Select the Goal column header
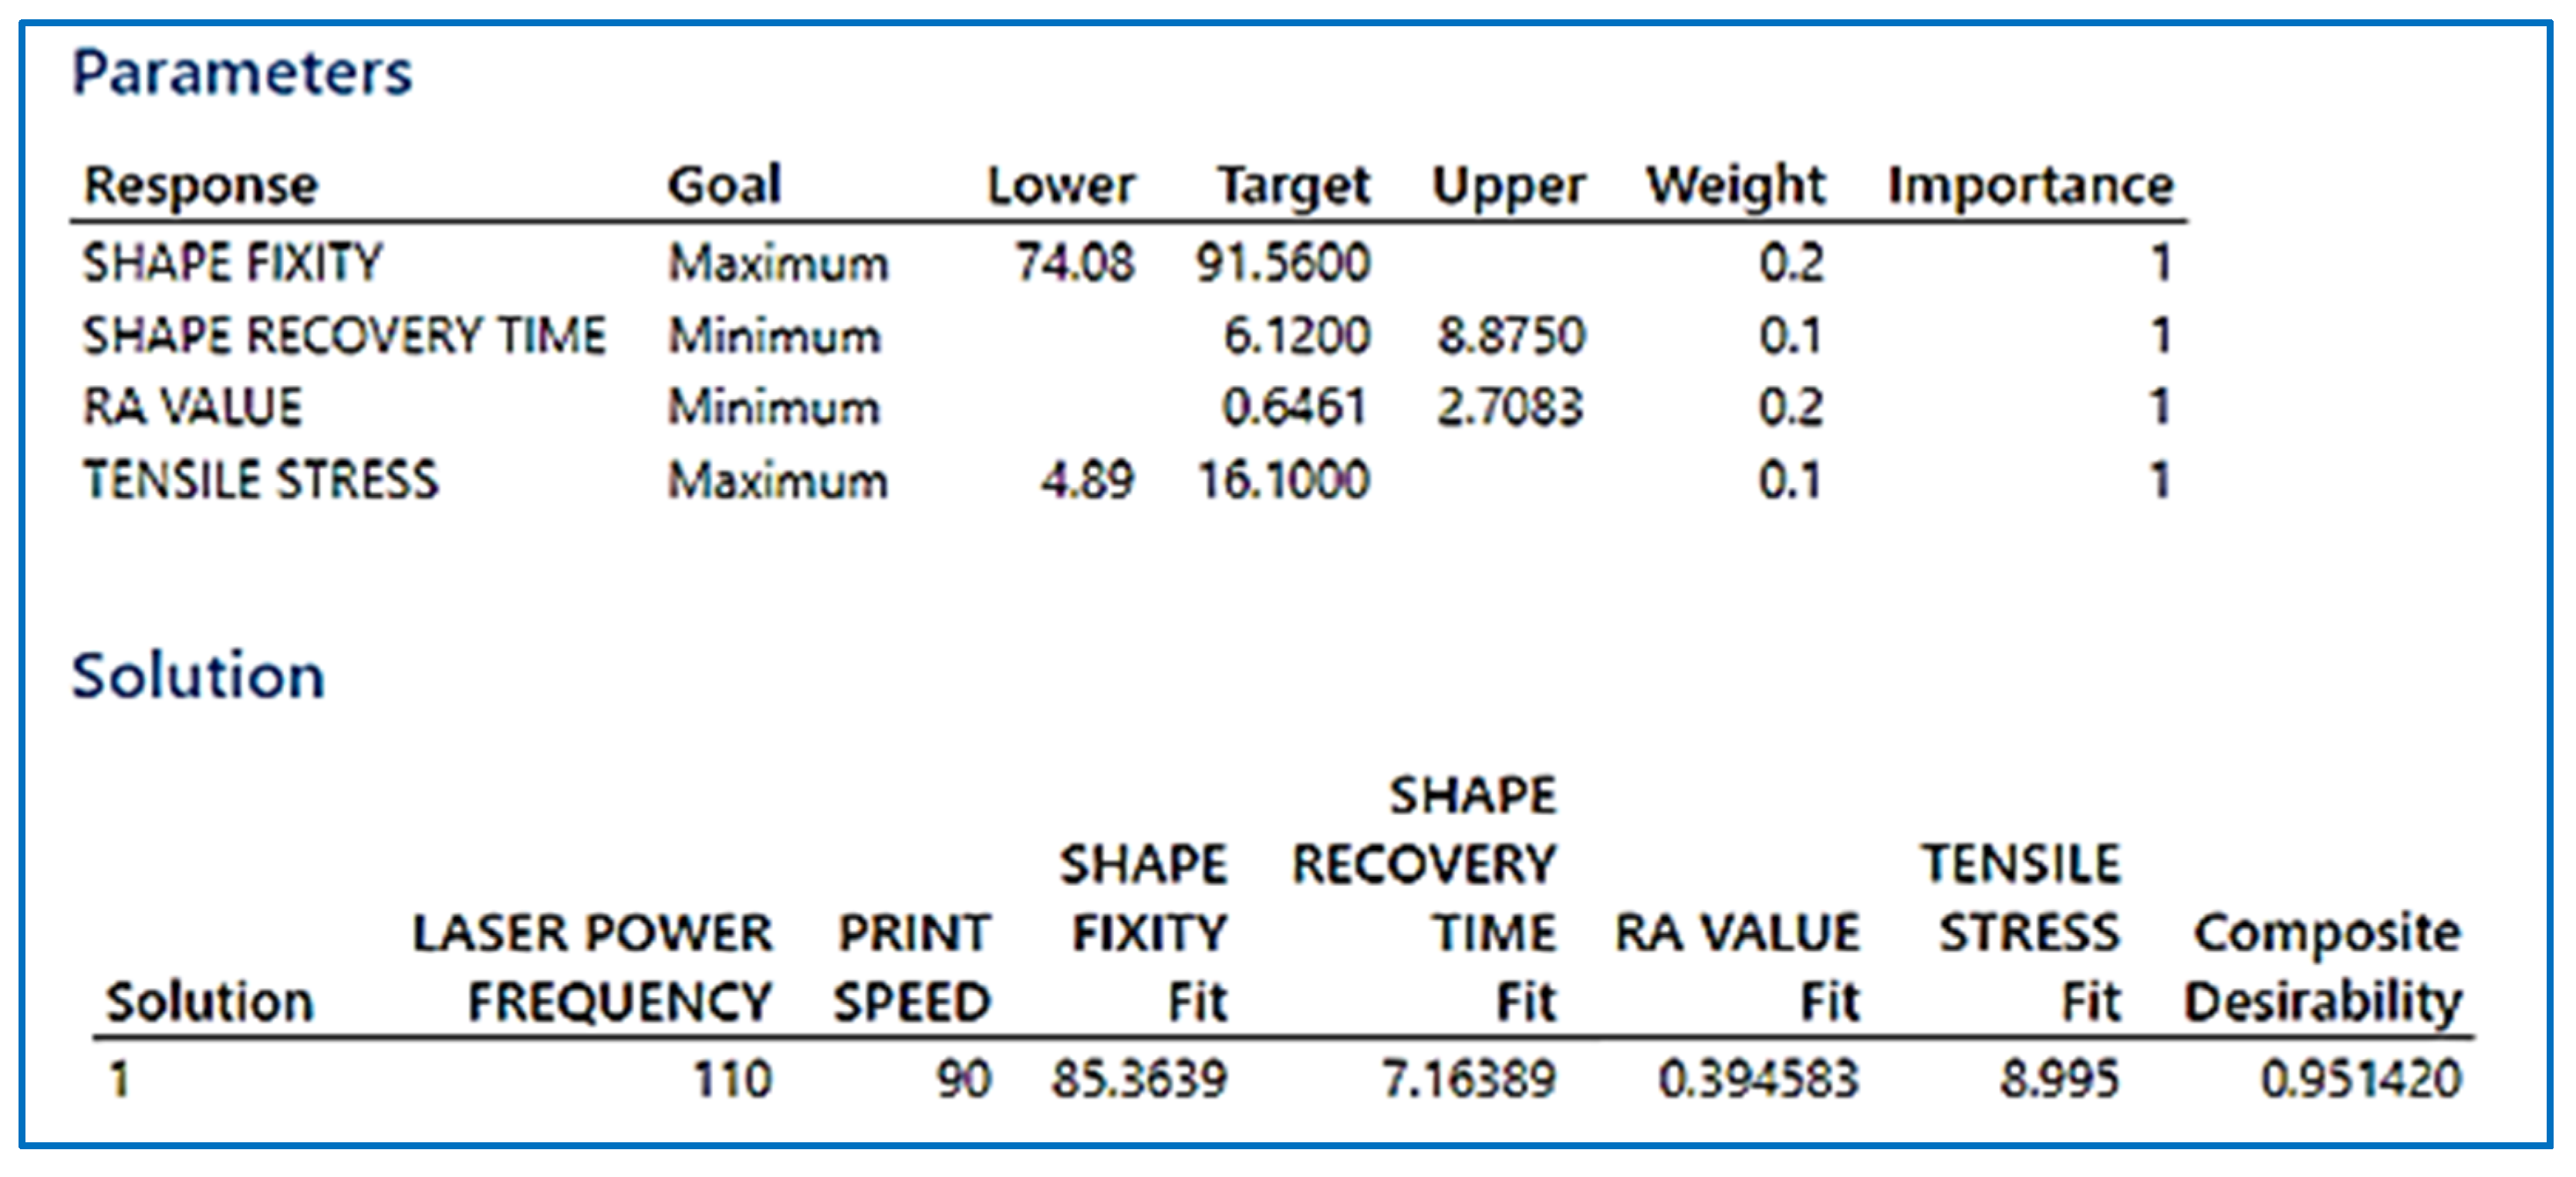This screenshot has width=2576, height=1177. coord(724,186)
